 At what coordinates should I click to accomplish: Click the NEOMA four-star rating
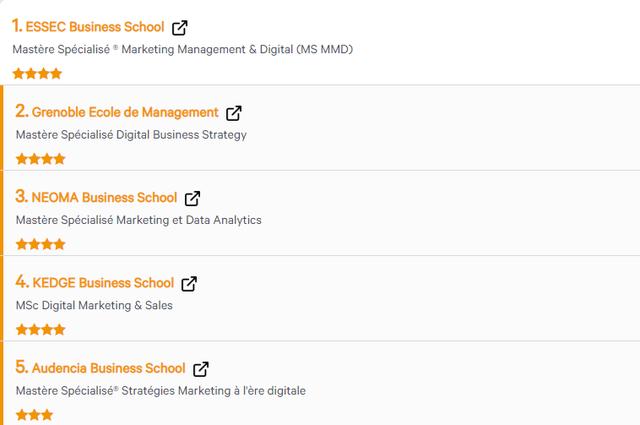coord(40,244)
